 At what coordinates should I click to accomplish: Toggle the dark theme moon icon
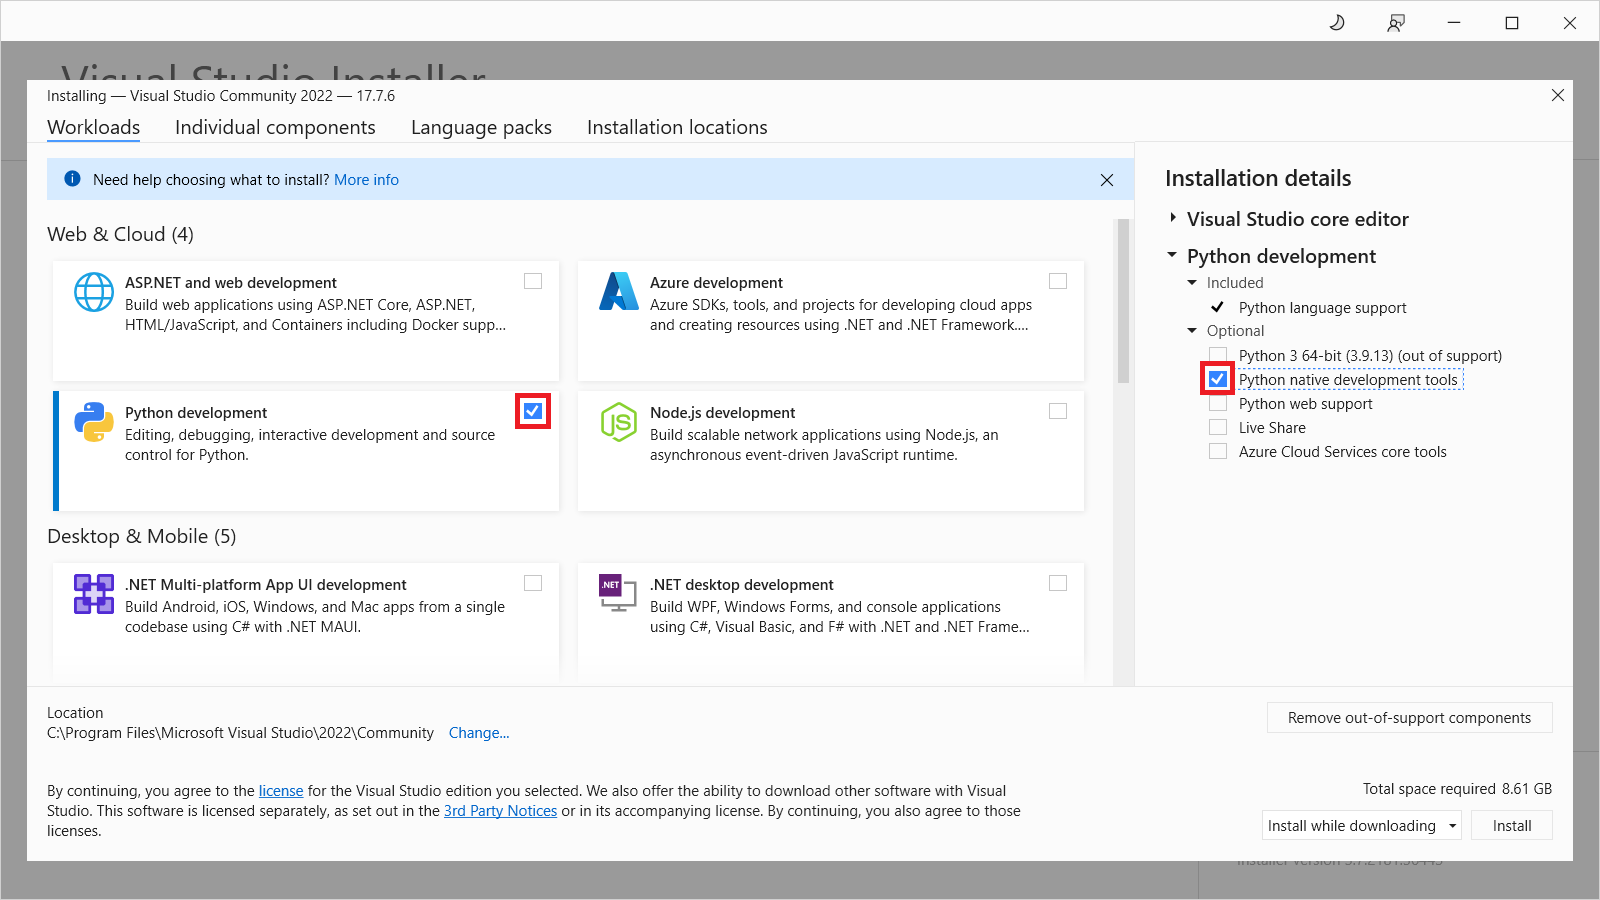(1337, 23)
